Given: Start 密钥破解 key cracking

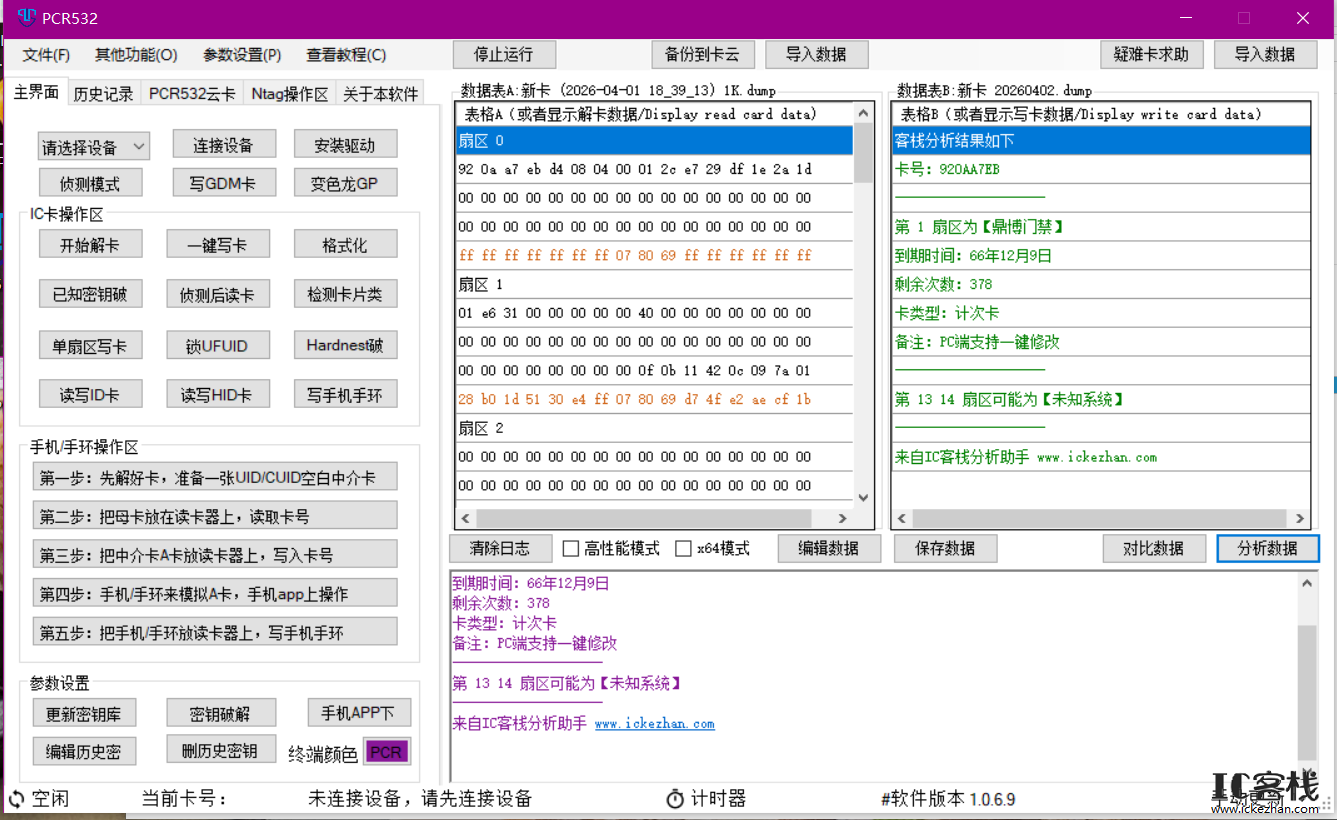Looking at the screenshot, I should pyautogui.click(x=221, y=713).
